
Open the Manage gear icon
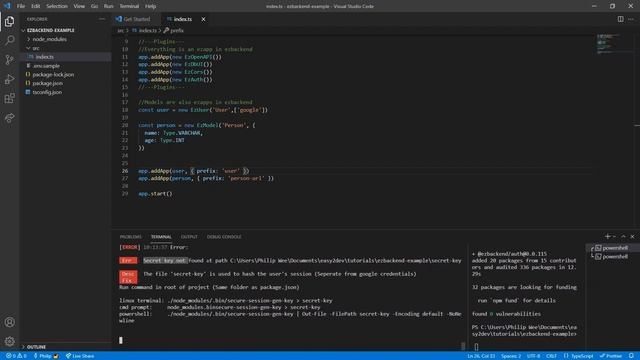coord(9,341)
